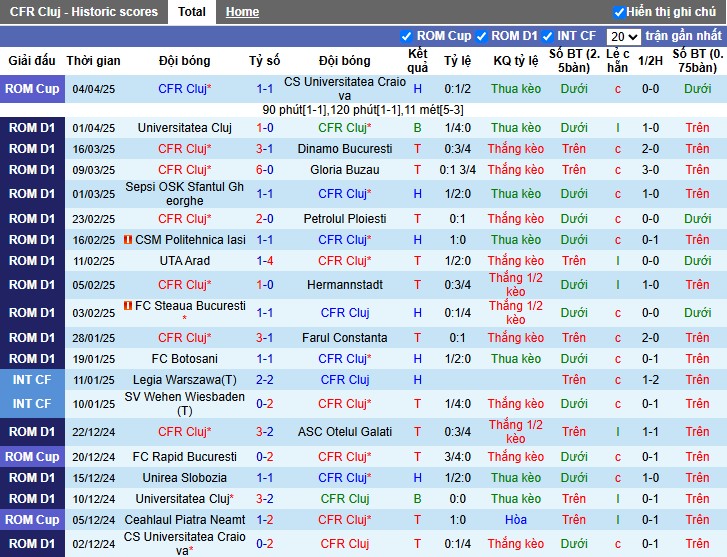Click the ROM Cup label for 20/12/24
The width and height of the screenshot is (727, 557).
click(x=32, y=456)
